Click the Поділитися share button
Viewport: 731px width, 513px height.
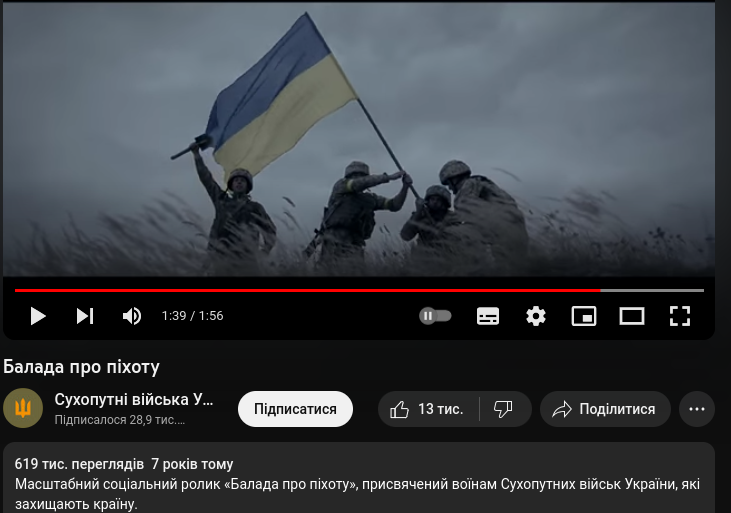(605, 409)
